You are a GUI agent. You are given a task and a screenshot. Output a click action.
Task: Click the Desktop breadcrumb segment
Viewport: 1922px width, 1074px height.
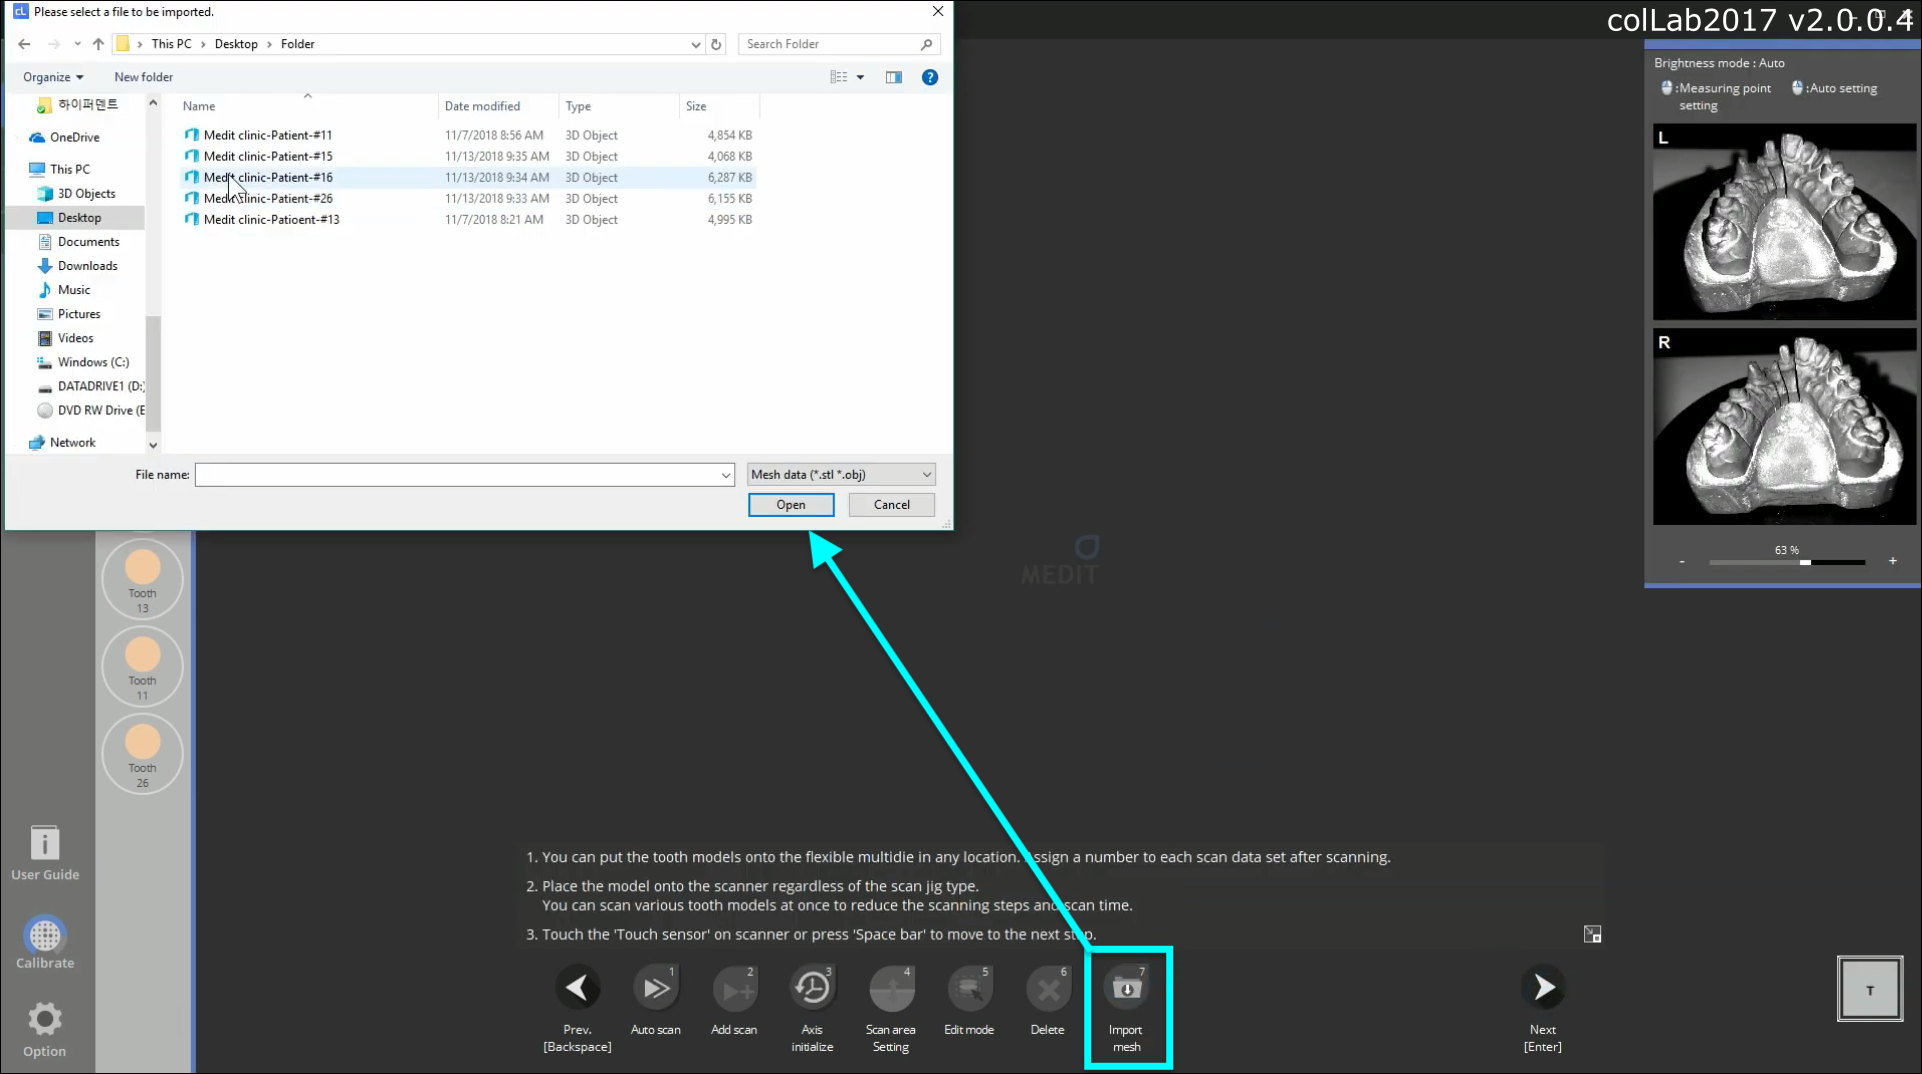(236, 44)
